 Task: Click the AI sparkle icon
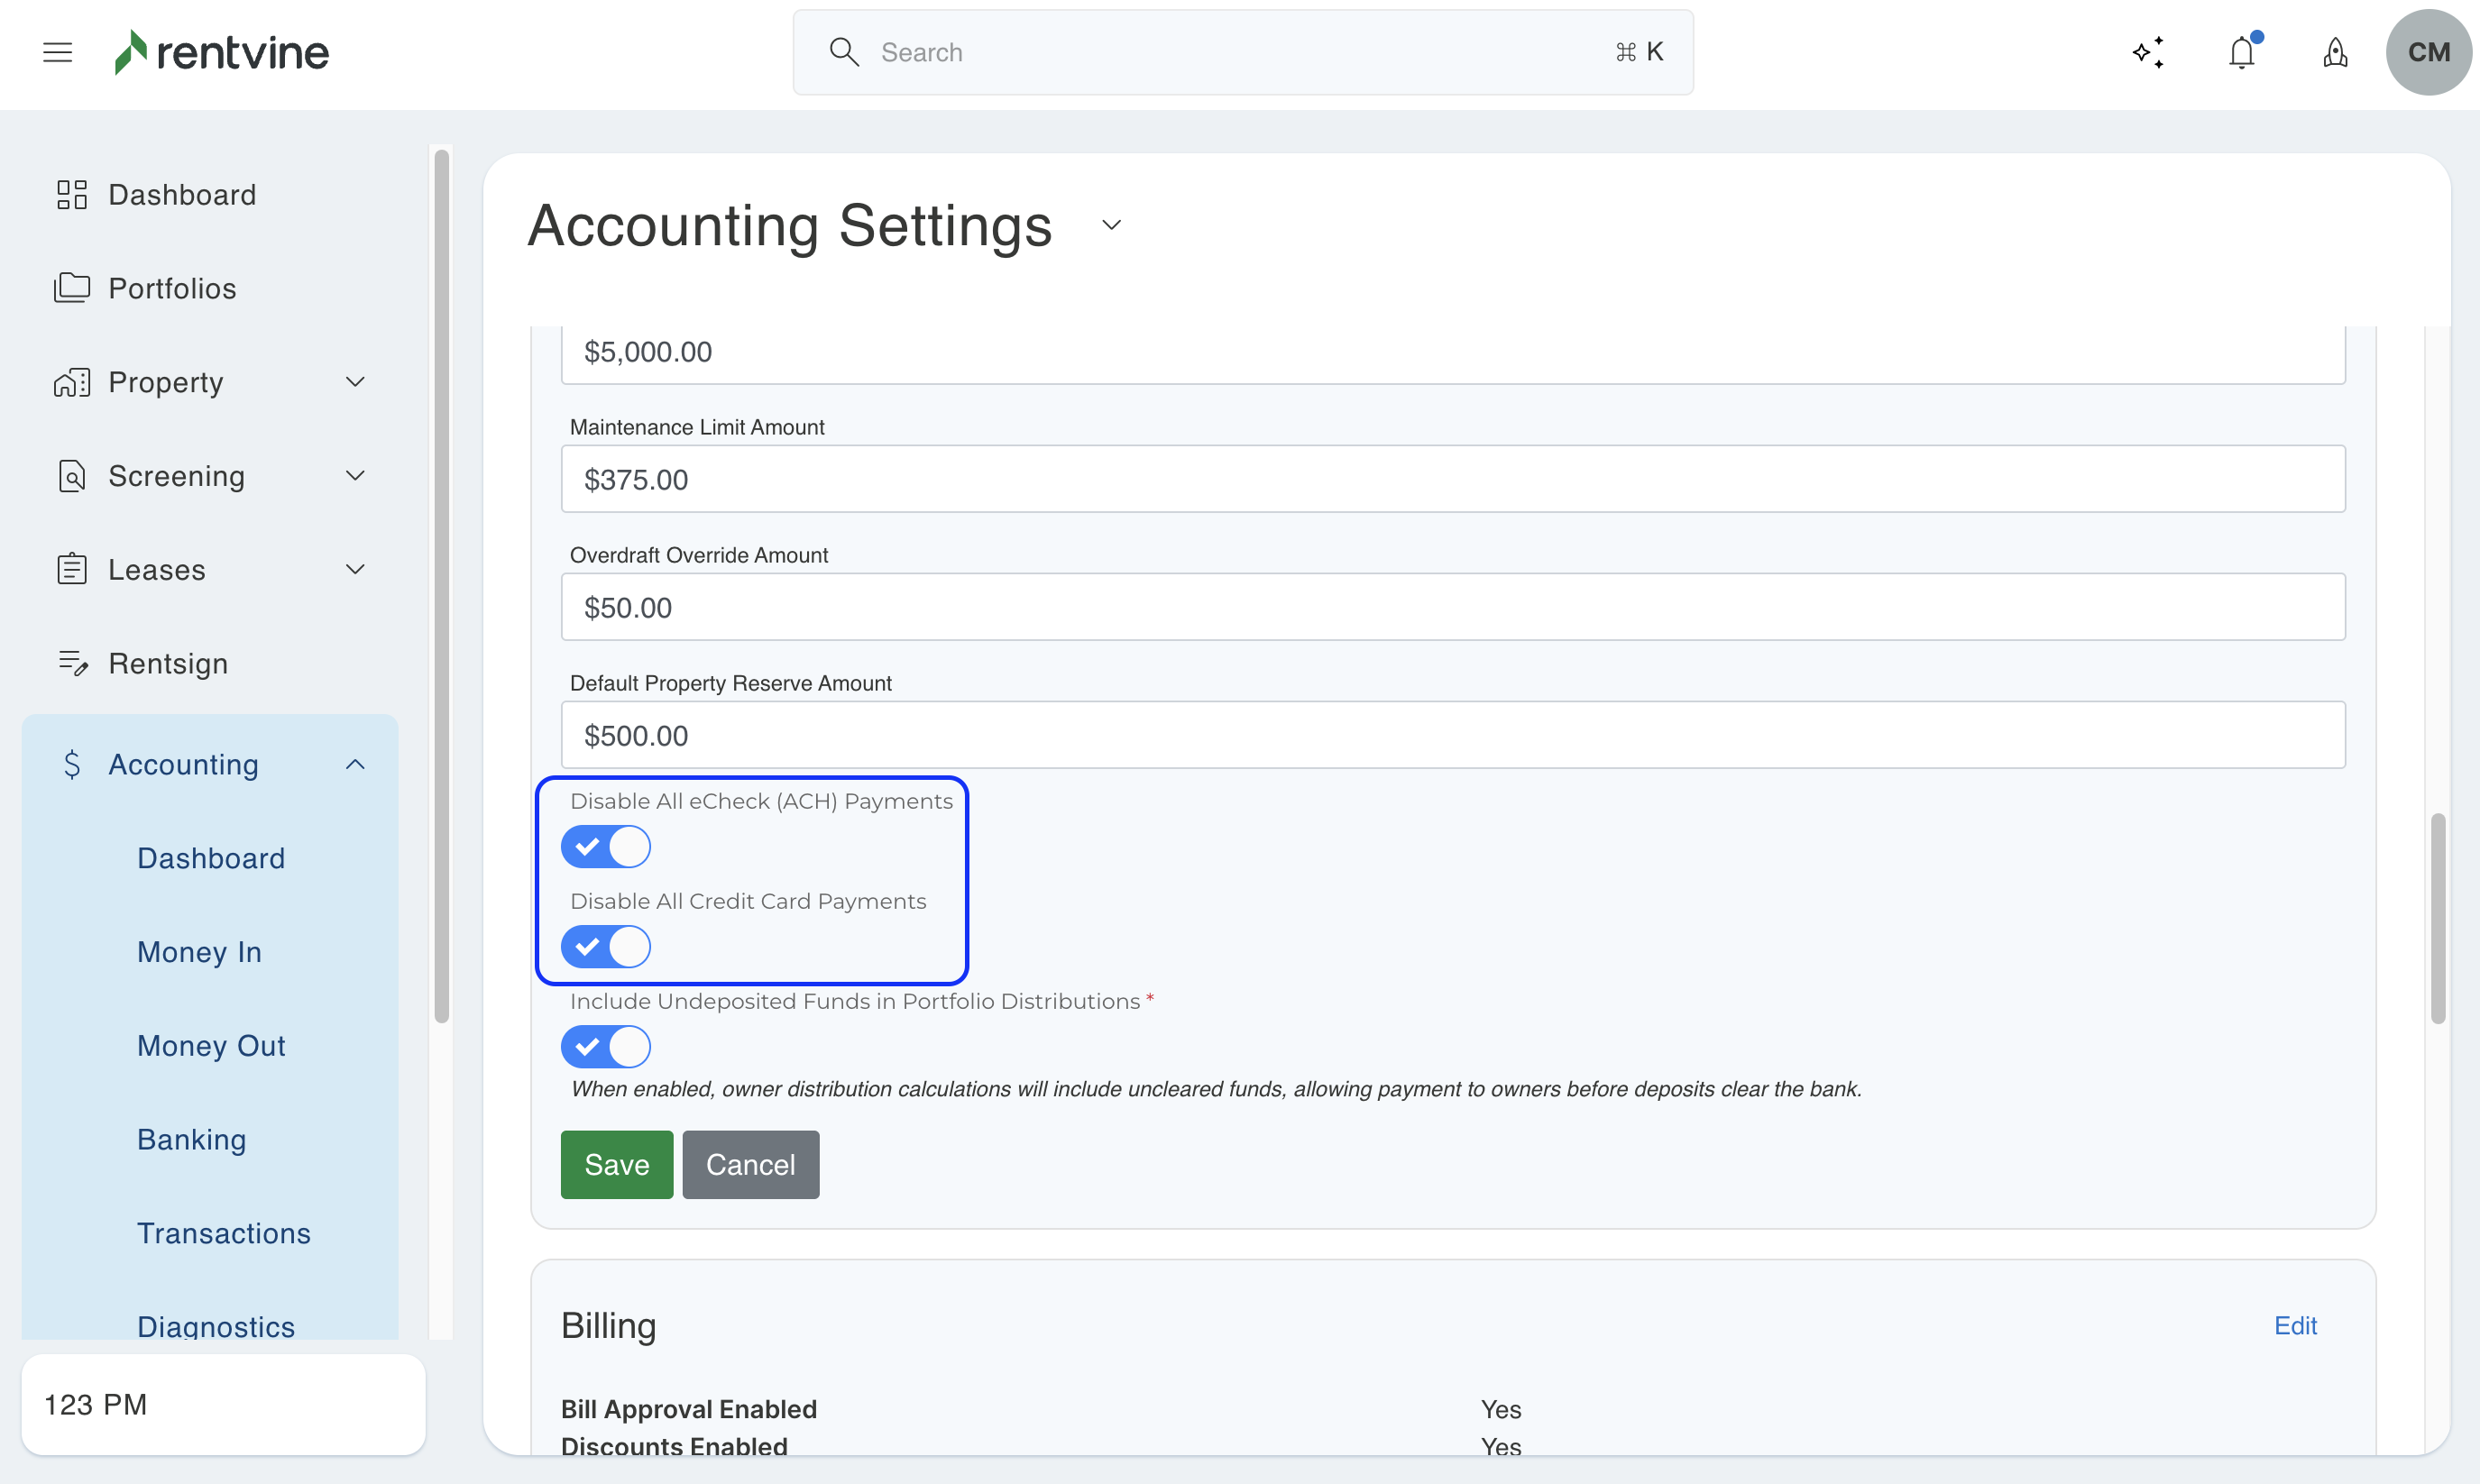[x=2148, y=52]
